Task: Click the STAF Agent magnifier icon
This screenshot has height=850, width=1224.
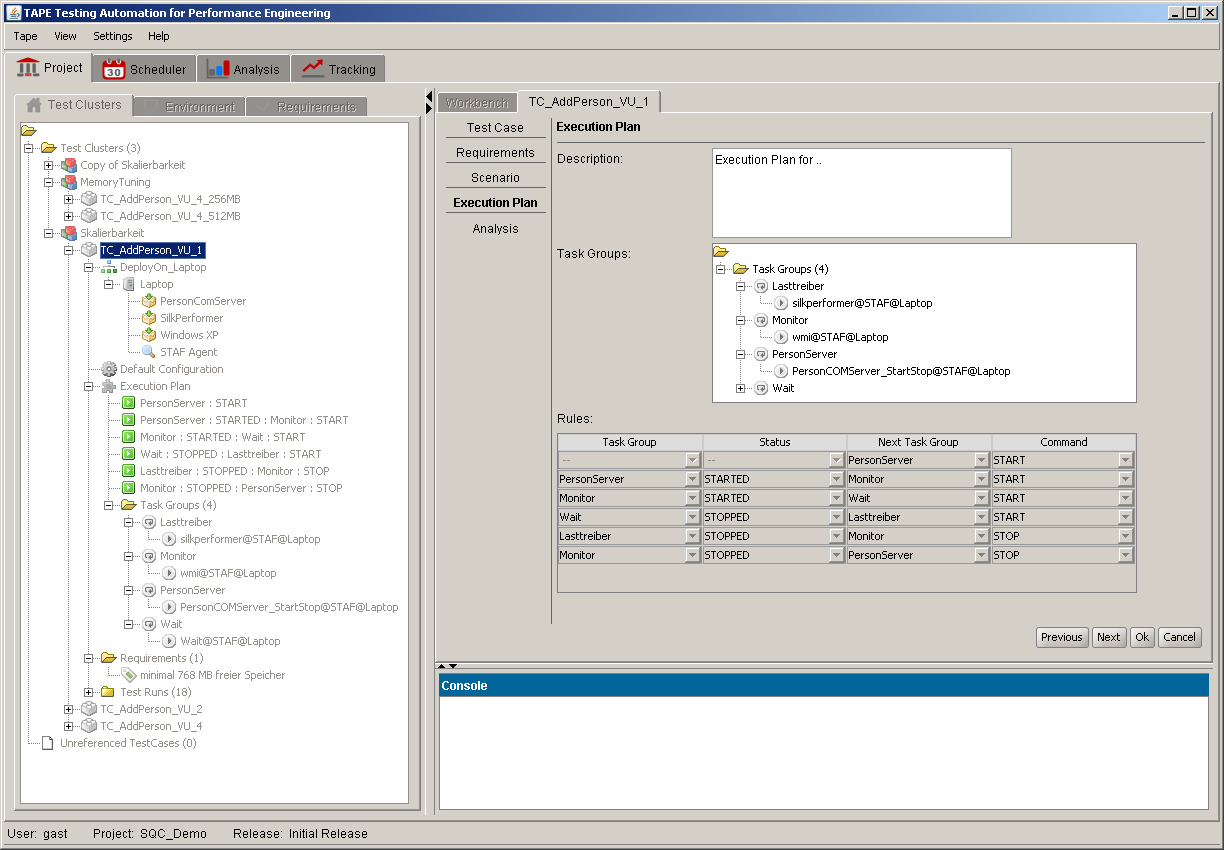Action: (x=148, y=352)
